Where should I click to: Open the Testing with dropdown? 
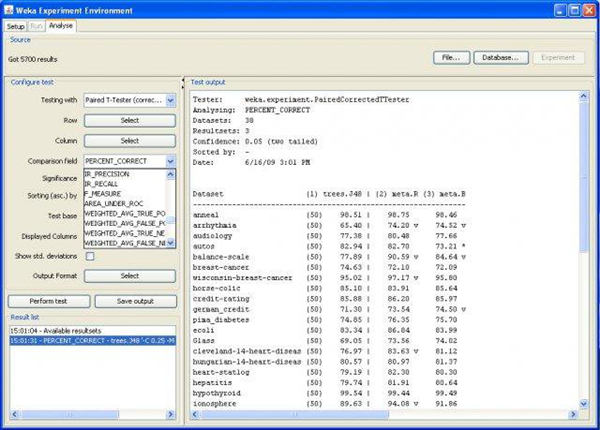click(x=170, y=101)
